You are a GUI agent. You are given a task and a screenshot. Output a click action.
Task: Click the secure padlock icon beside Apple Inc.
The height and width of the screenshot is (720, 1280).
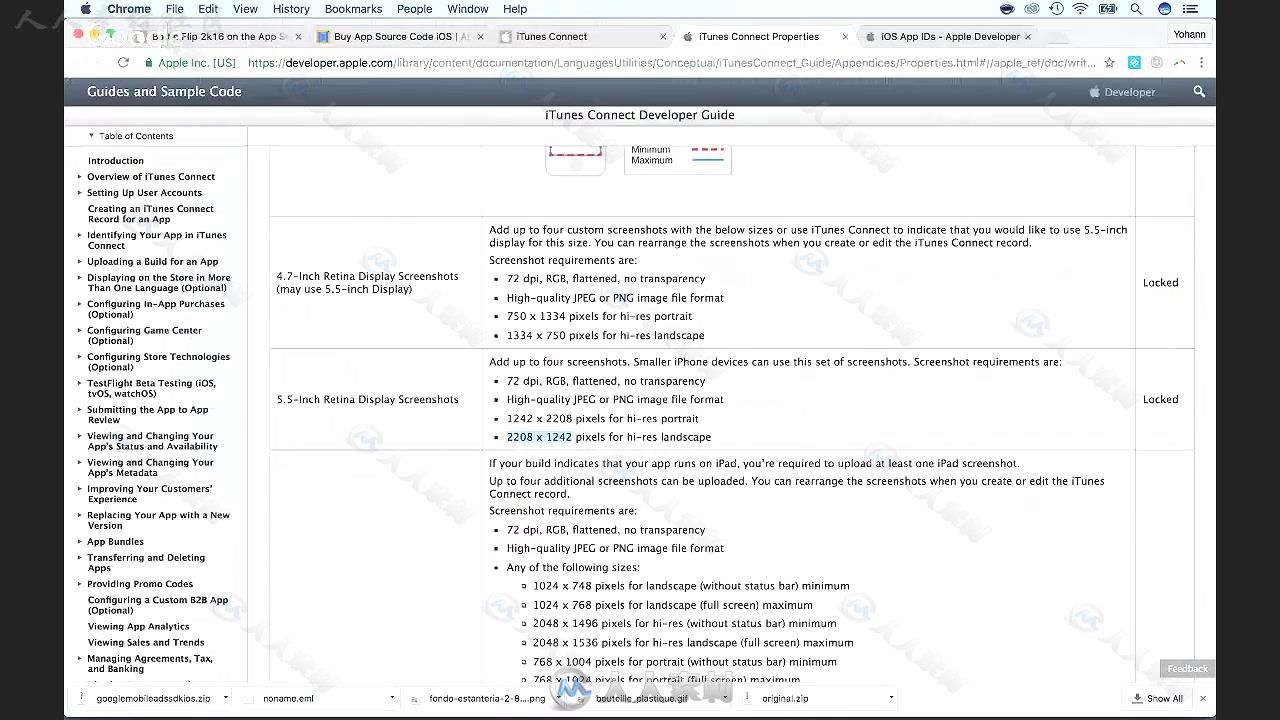click(149, 62)
